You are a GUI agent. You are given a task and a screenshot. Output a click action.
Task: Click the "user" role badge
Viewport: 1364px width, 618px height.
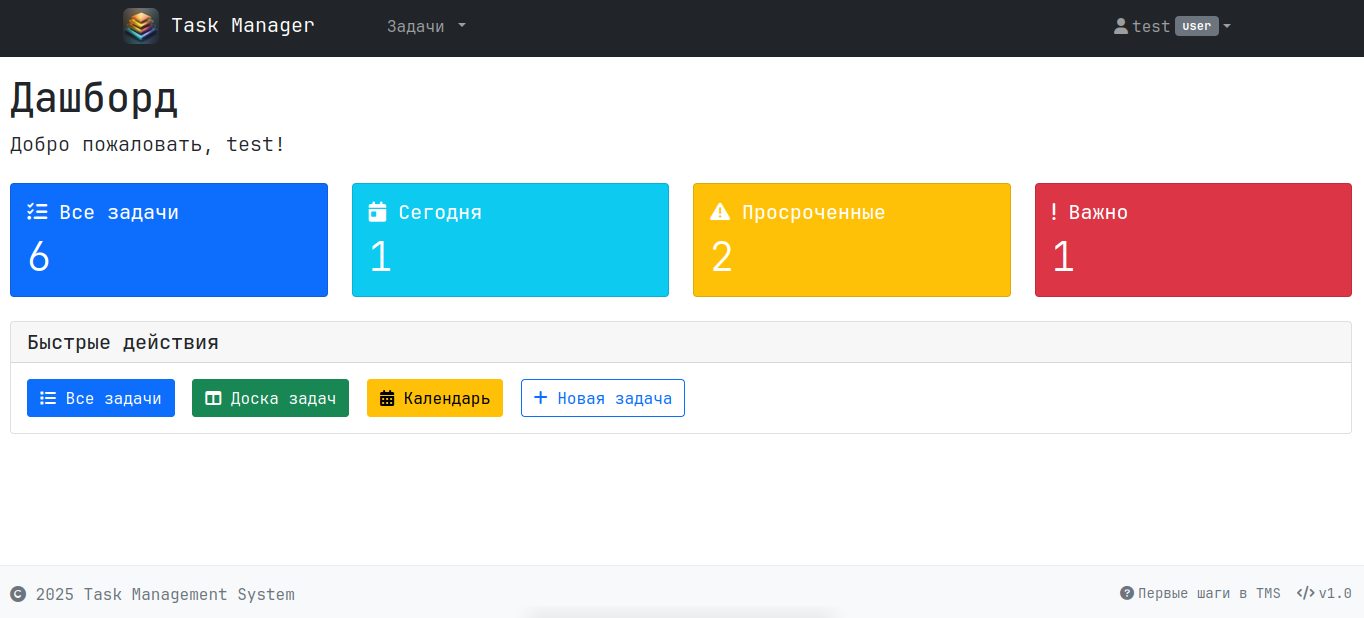(x=1196, y=26)
